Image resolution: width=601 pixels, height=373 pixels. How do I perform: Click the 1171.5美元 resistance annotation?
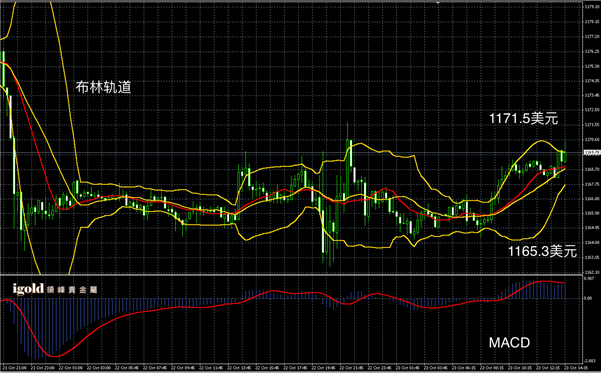pos(524,118)
